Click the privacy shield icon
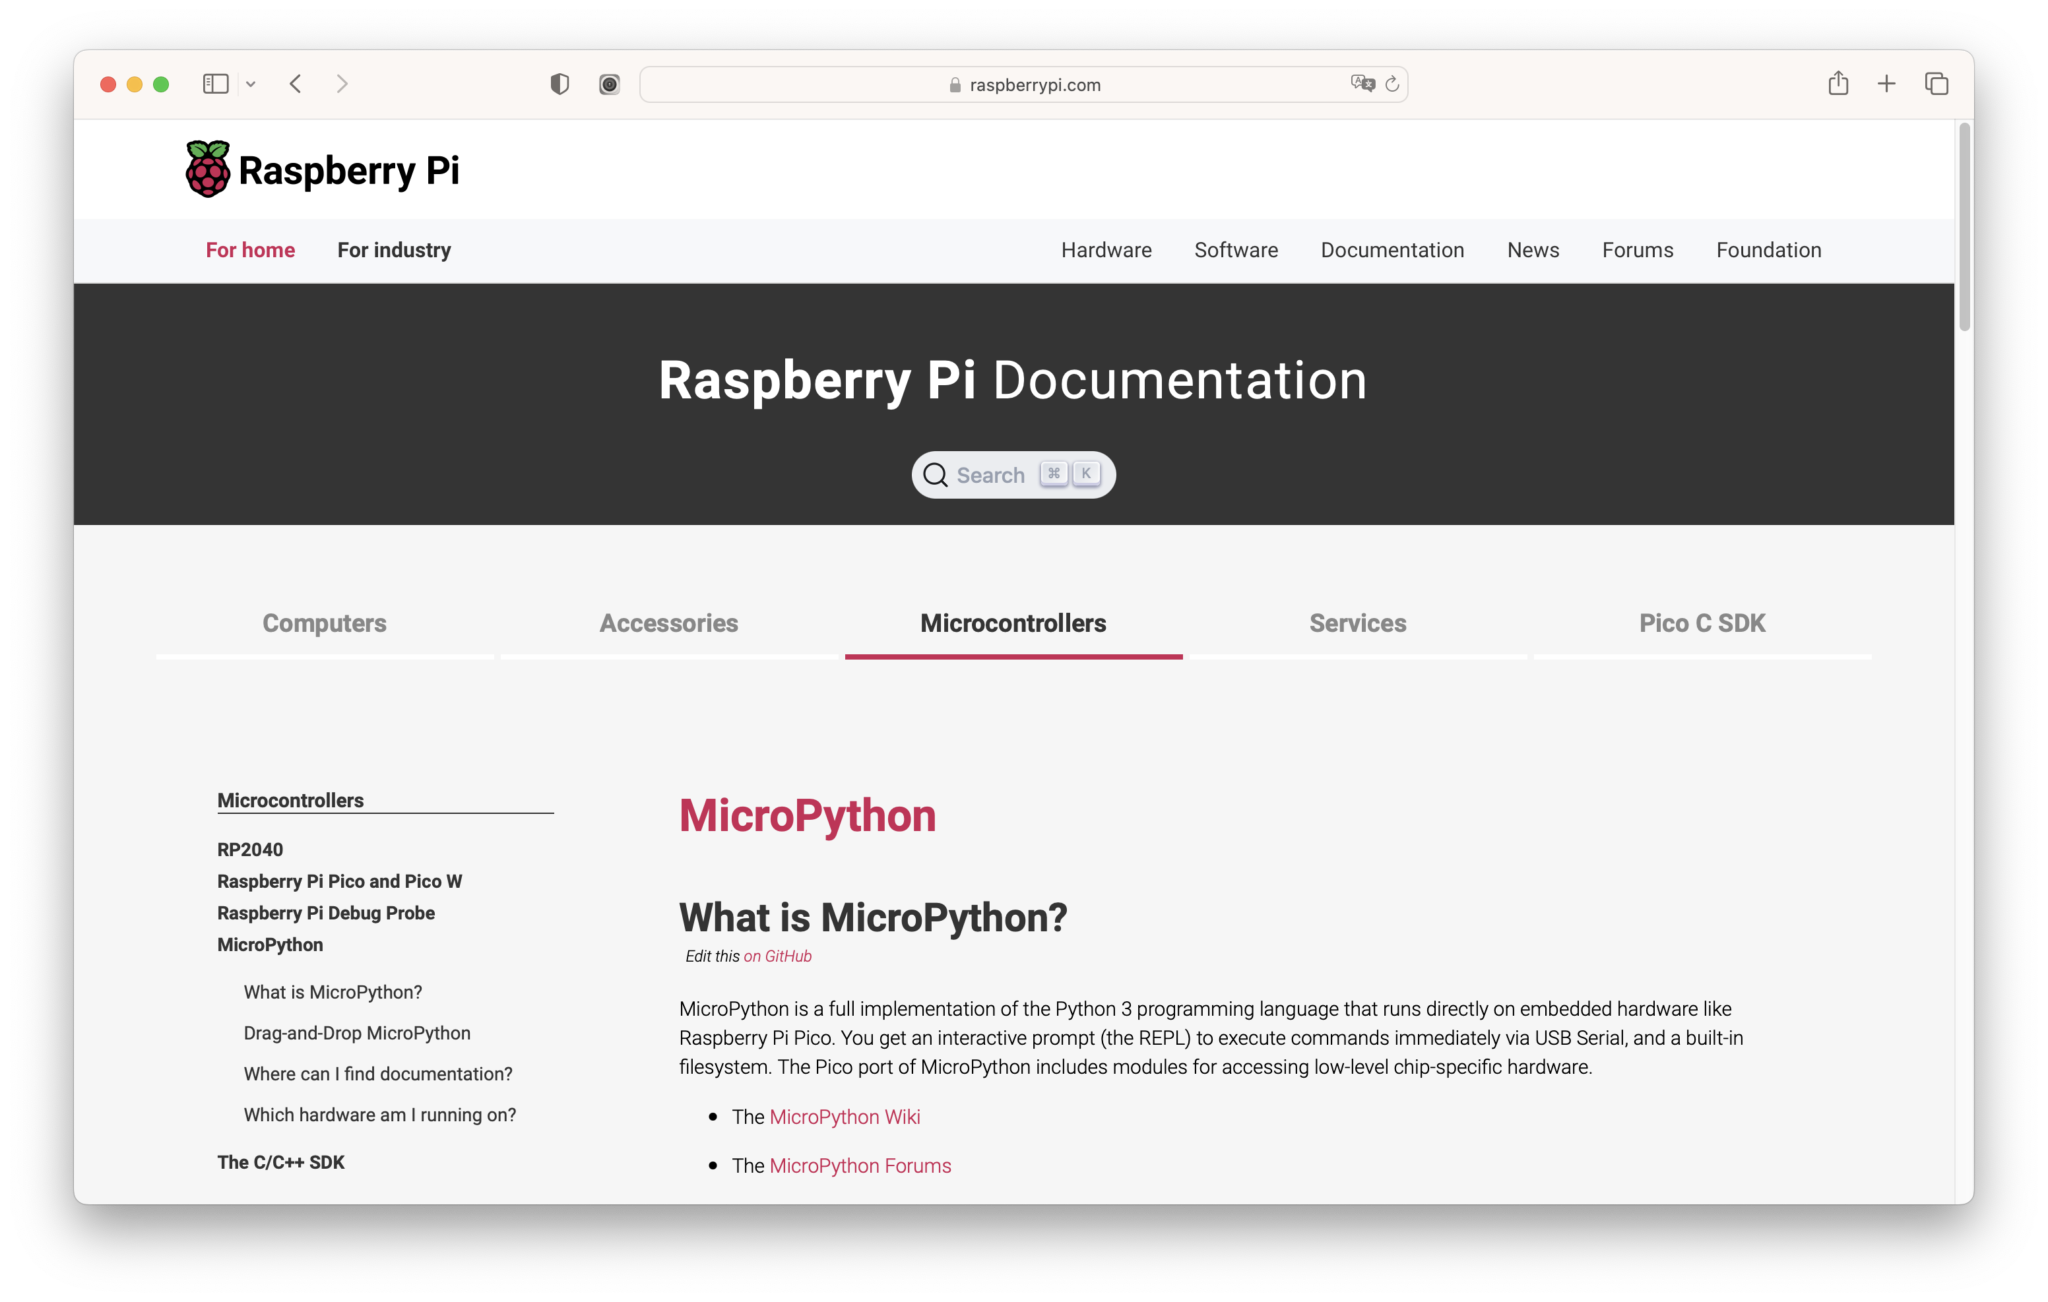The width and height of the screenshot is (2048, 1302). (x=560, y=84)
